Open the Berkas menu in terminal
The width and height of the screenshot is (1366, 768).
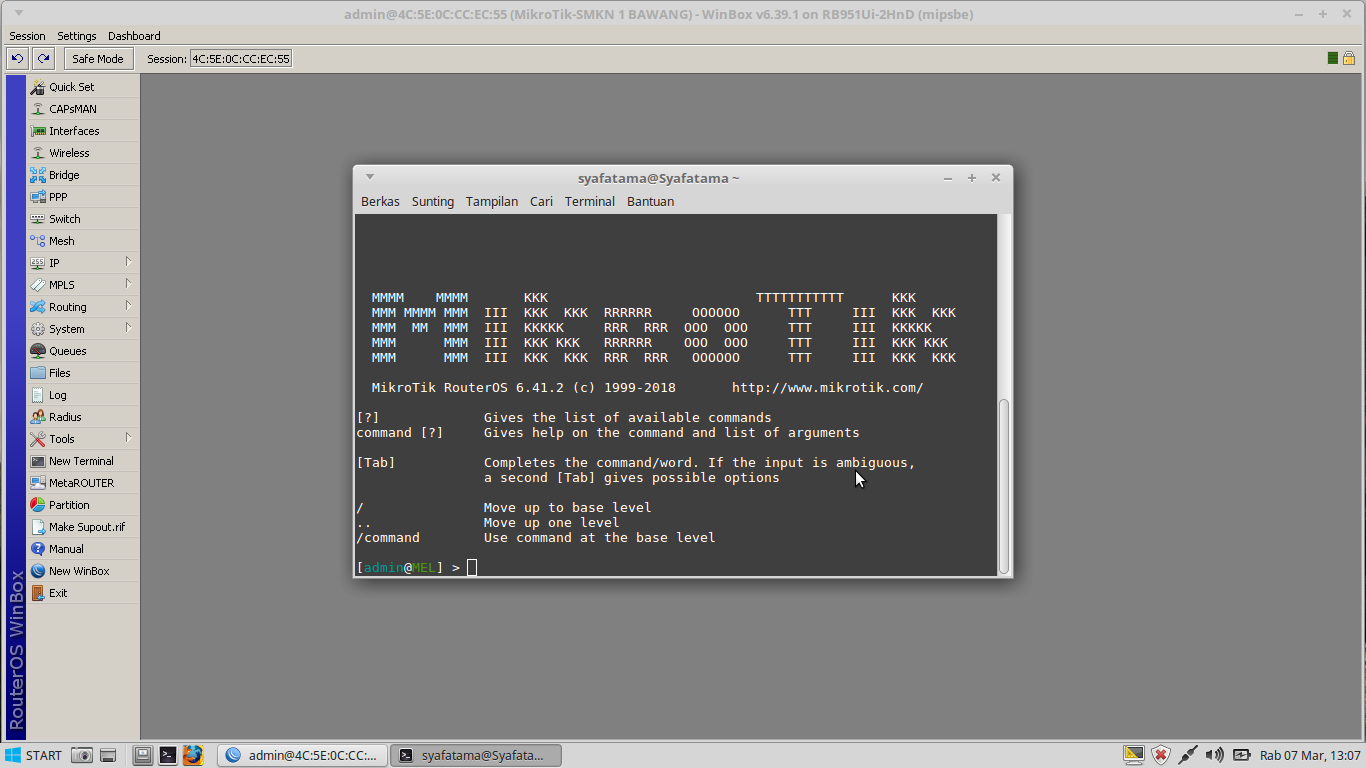[x=380, y=201]
